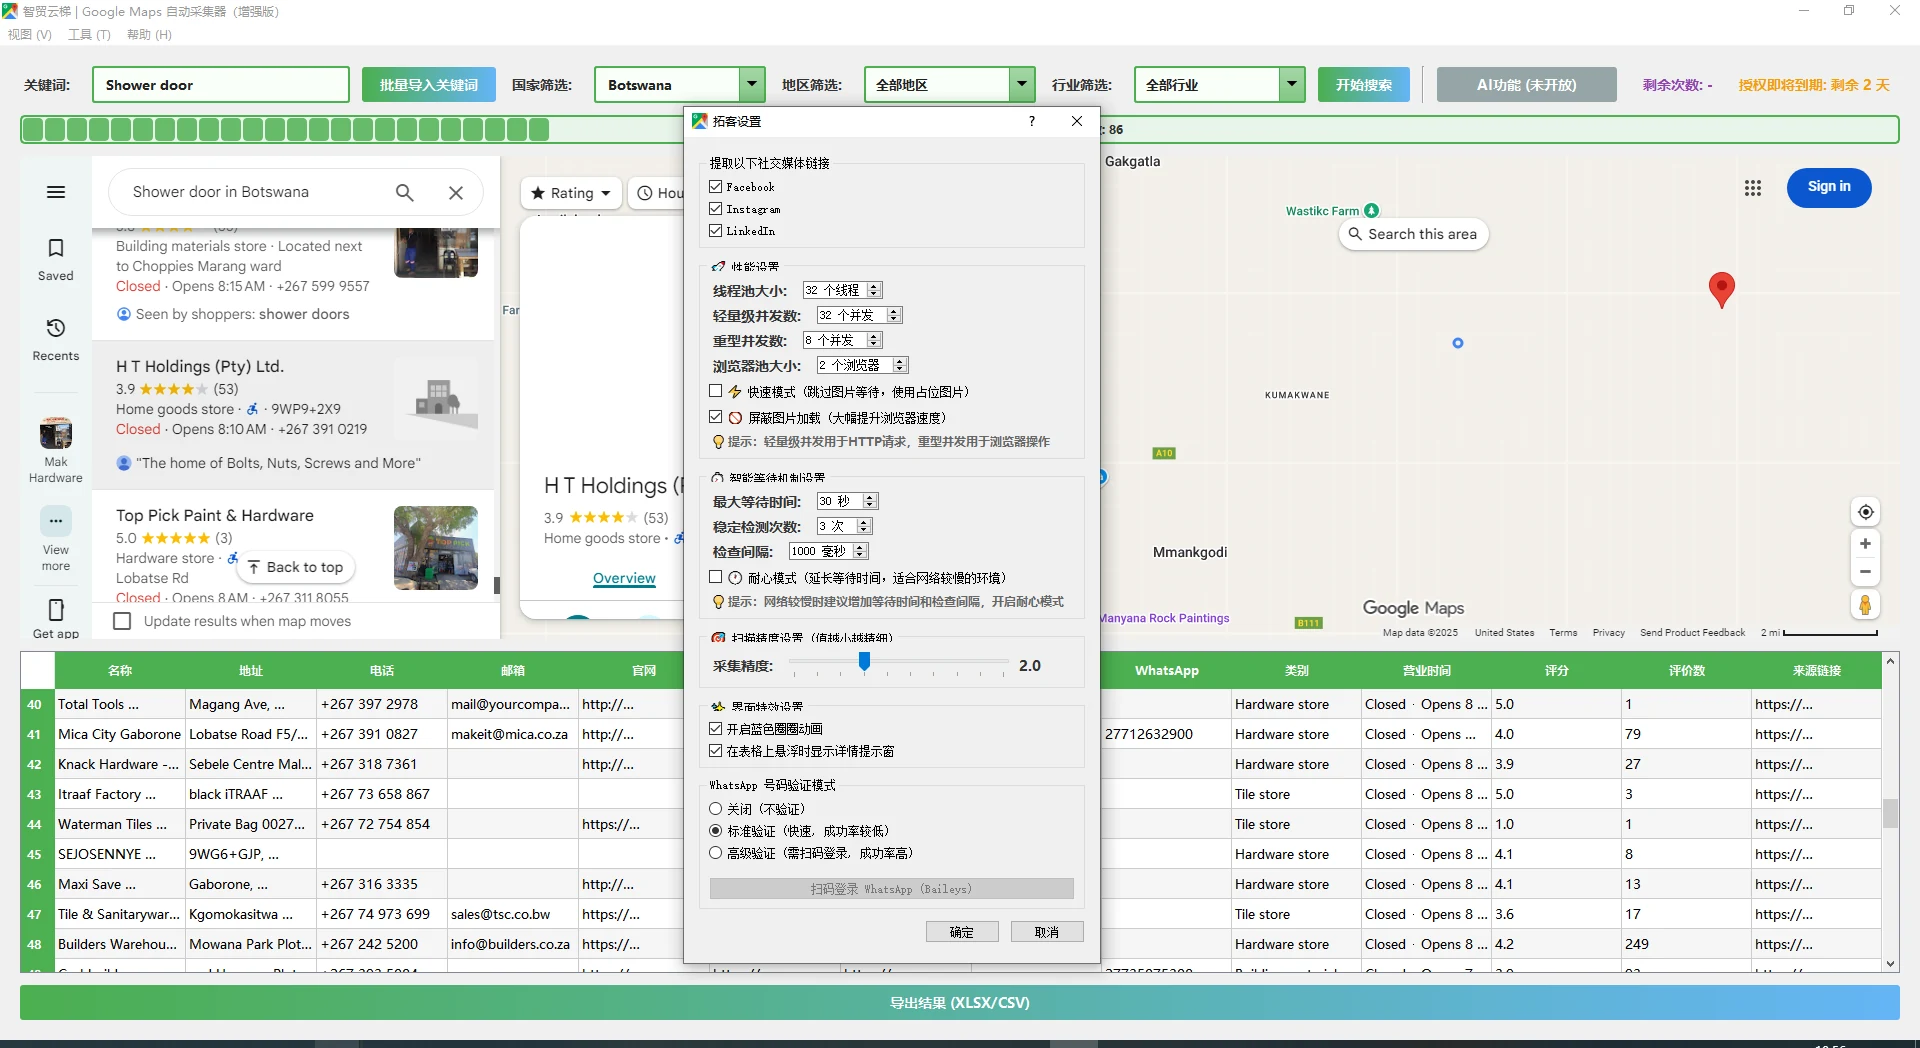Click the 批量导入关键词 button

click(428, 85)
